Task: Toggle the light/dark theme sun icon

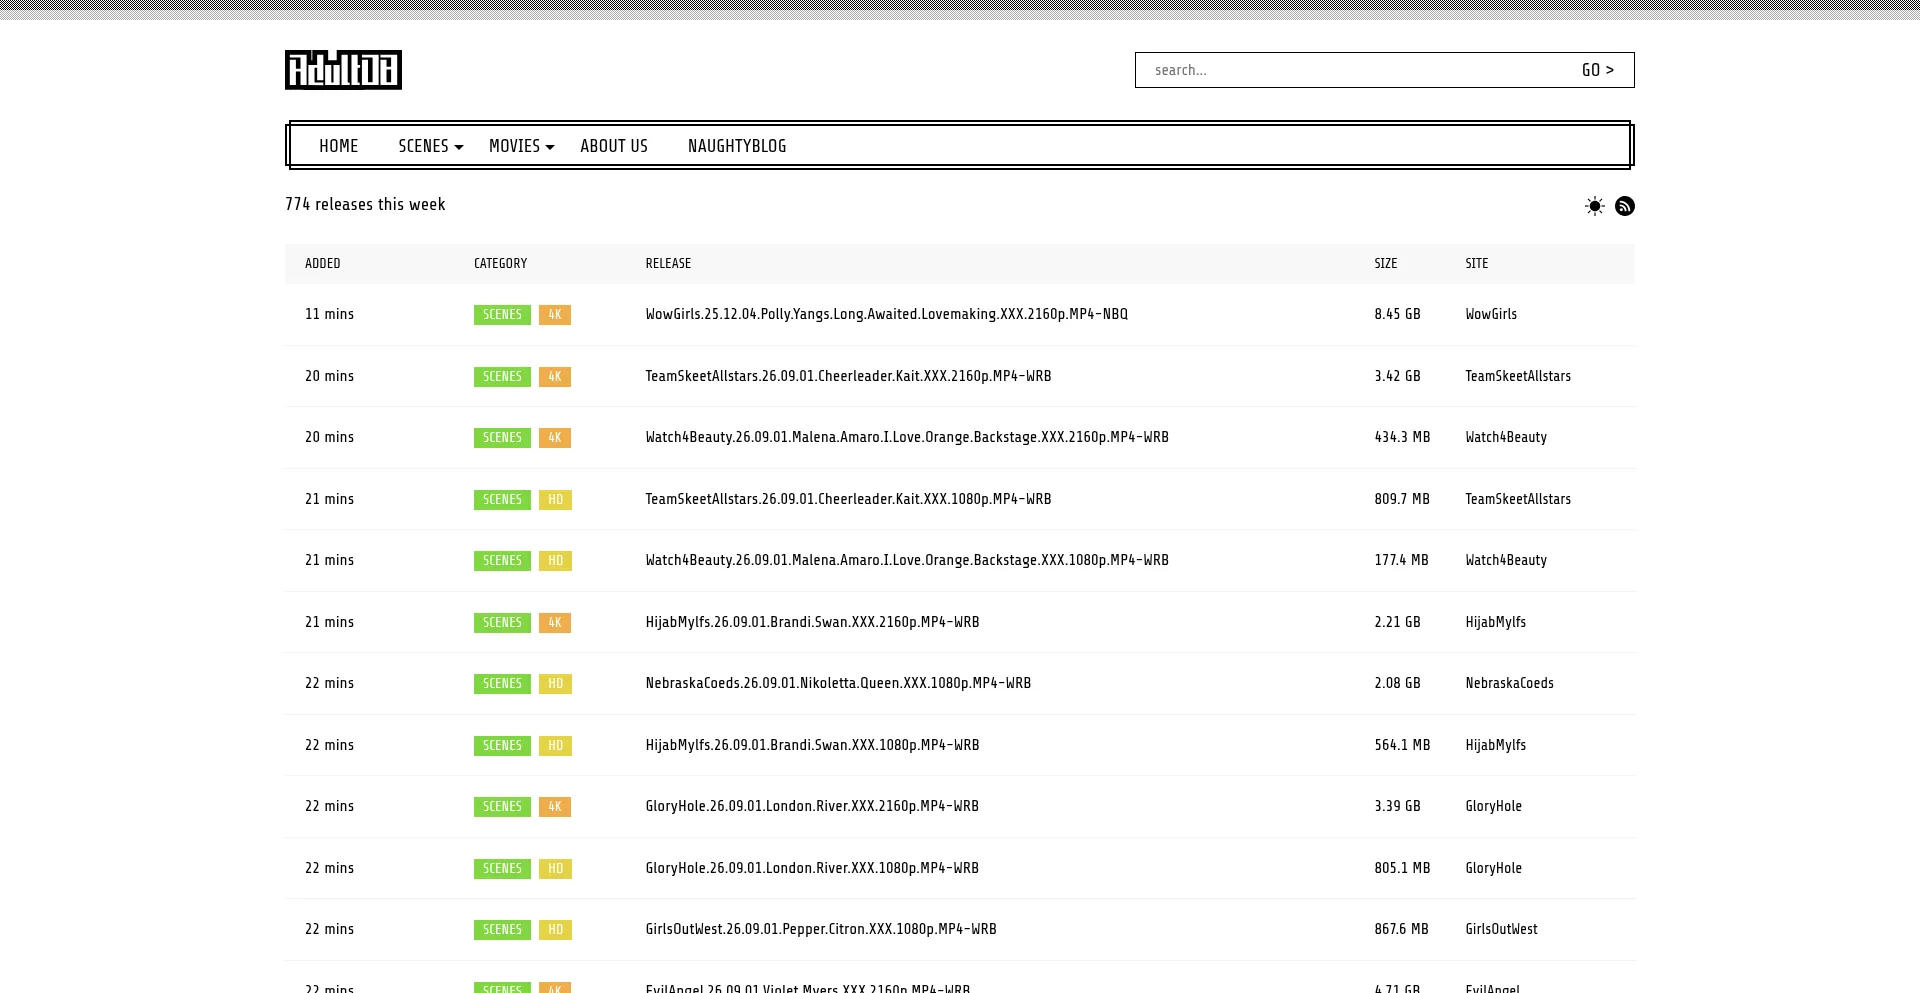Action: (x=1595, y=206)
